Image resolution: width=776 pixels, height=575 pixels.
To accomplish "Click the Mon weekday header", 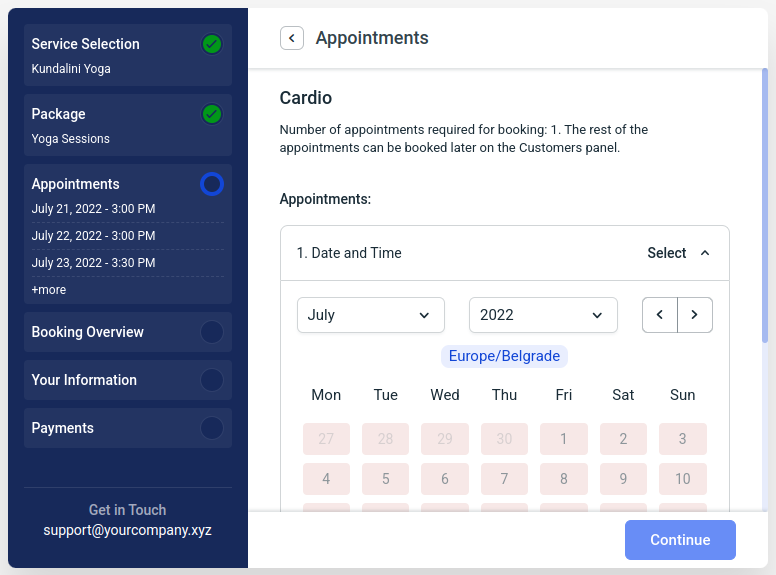I will [326, 395].
